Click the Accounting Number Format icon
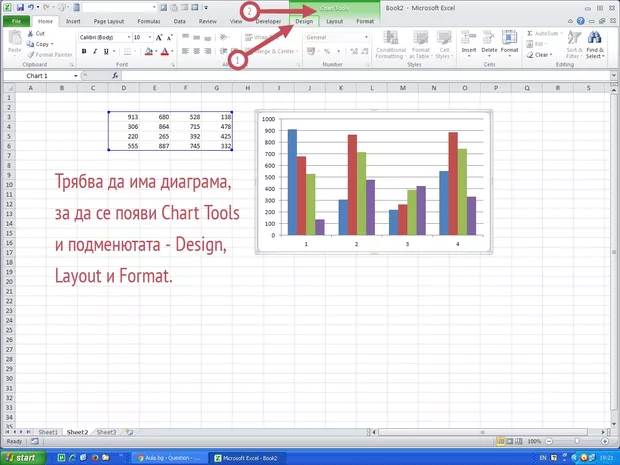Screen dimensions: 620x465 click(310, 51)
